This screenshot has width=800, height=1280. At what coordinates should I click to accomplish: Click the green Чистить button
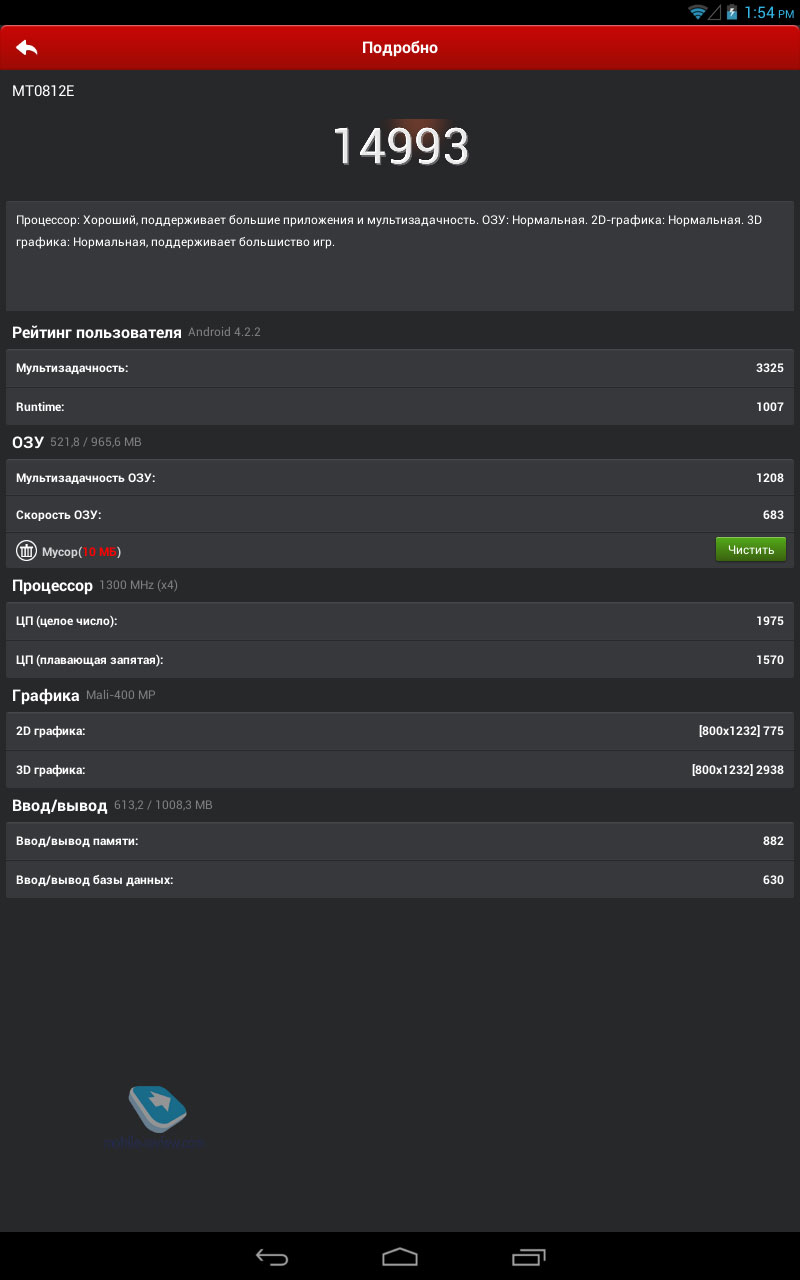tap(751, 549)
